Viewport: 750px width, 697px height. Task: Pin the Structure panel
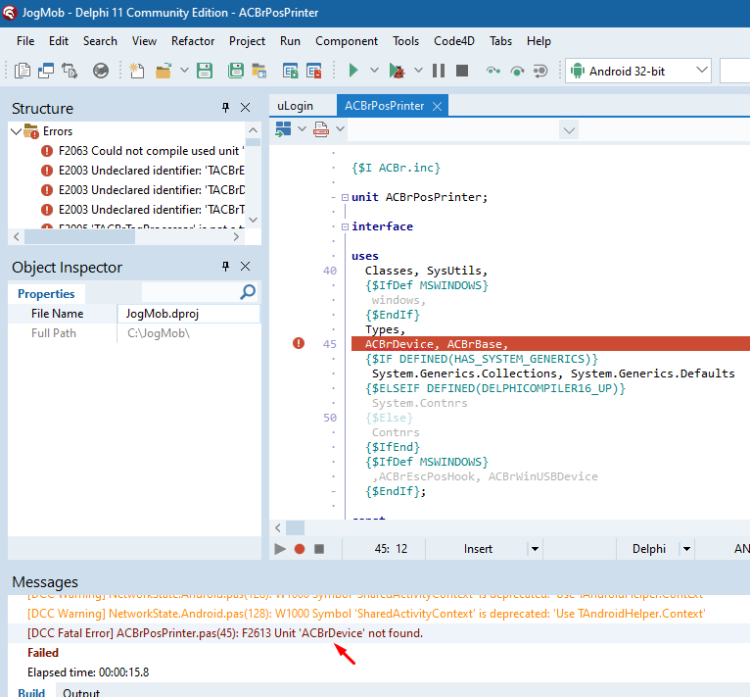coord(225,108)
